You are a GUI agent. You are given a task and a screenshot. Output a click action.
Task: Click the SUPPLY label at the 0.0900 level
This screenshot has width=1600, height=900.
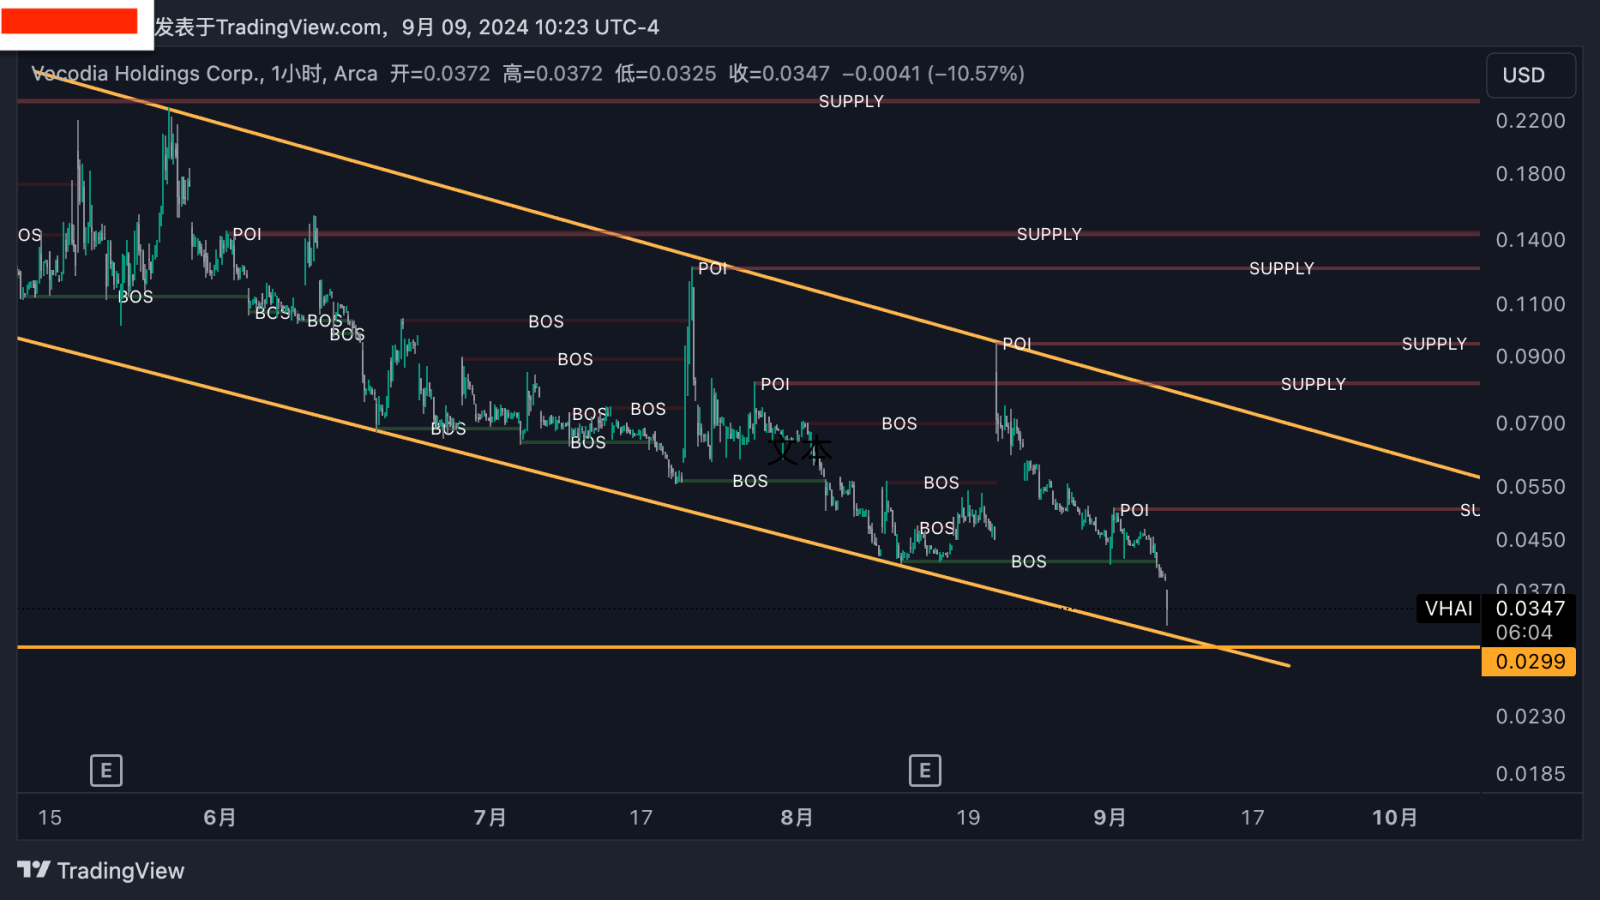coord(1434,344)
